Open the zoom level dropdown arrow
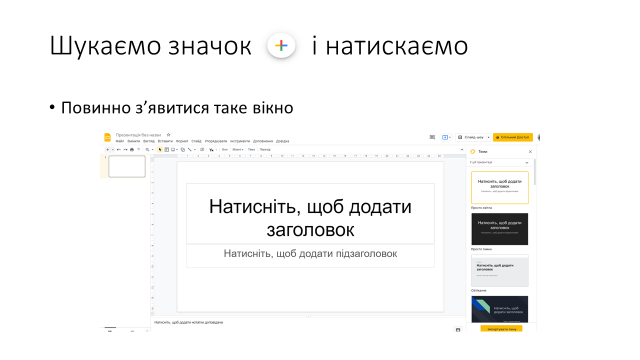 [153, 149]
